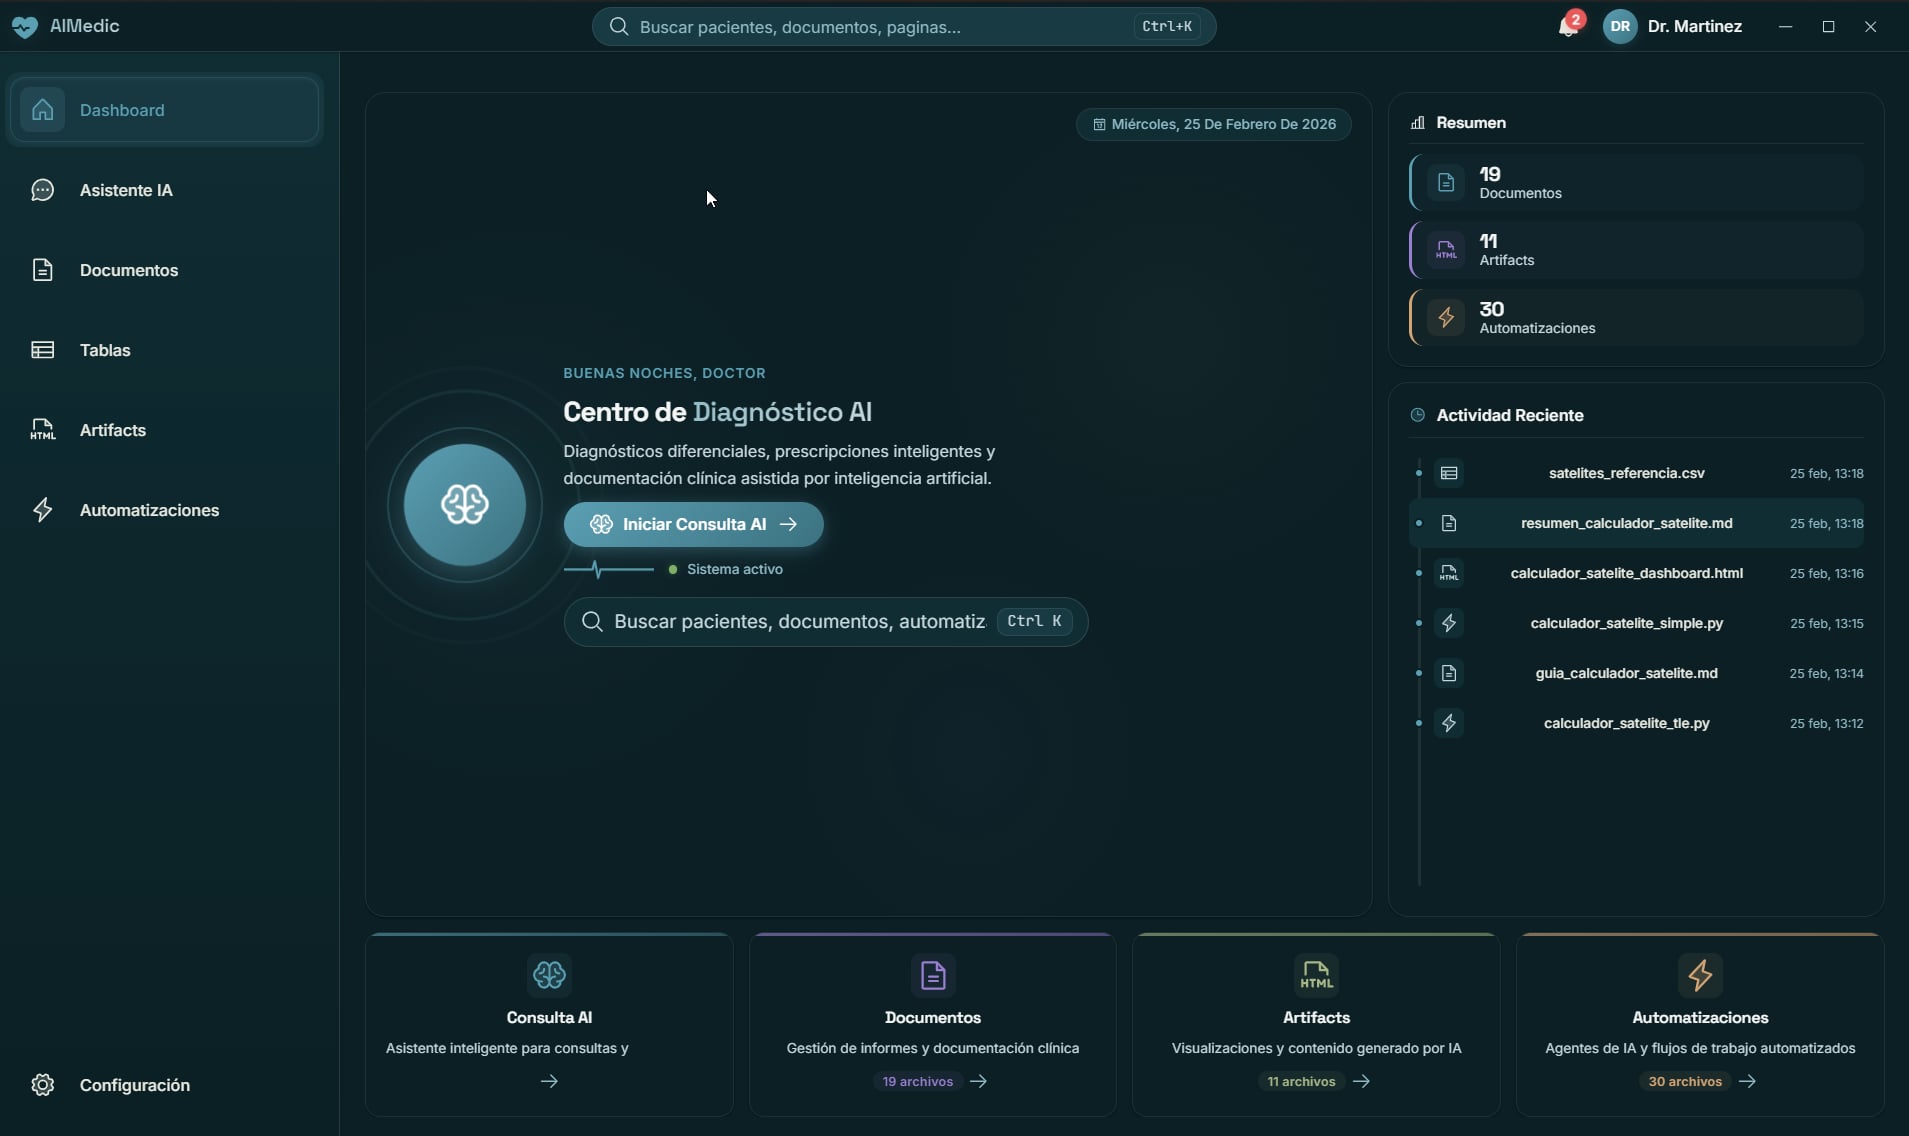Click the CSV icon beside satelites_referencia.csv
This screenshot has height=1136, width=1909.
tap(1450, 472)
